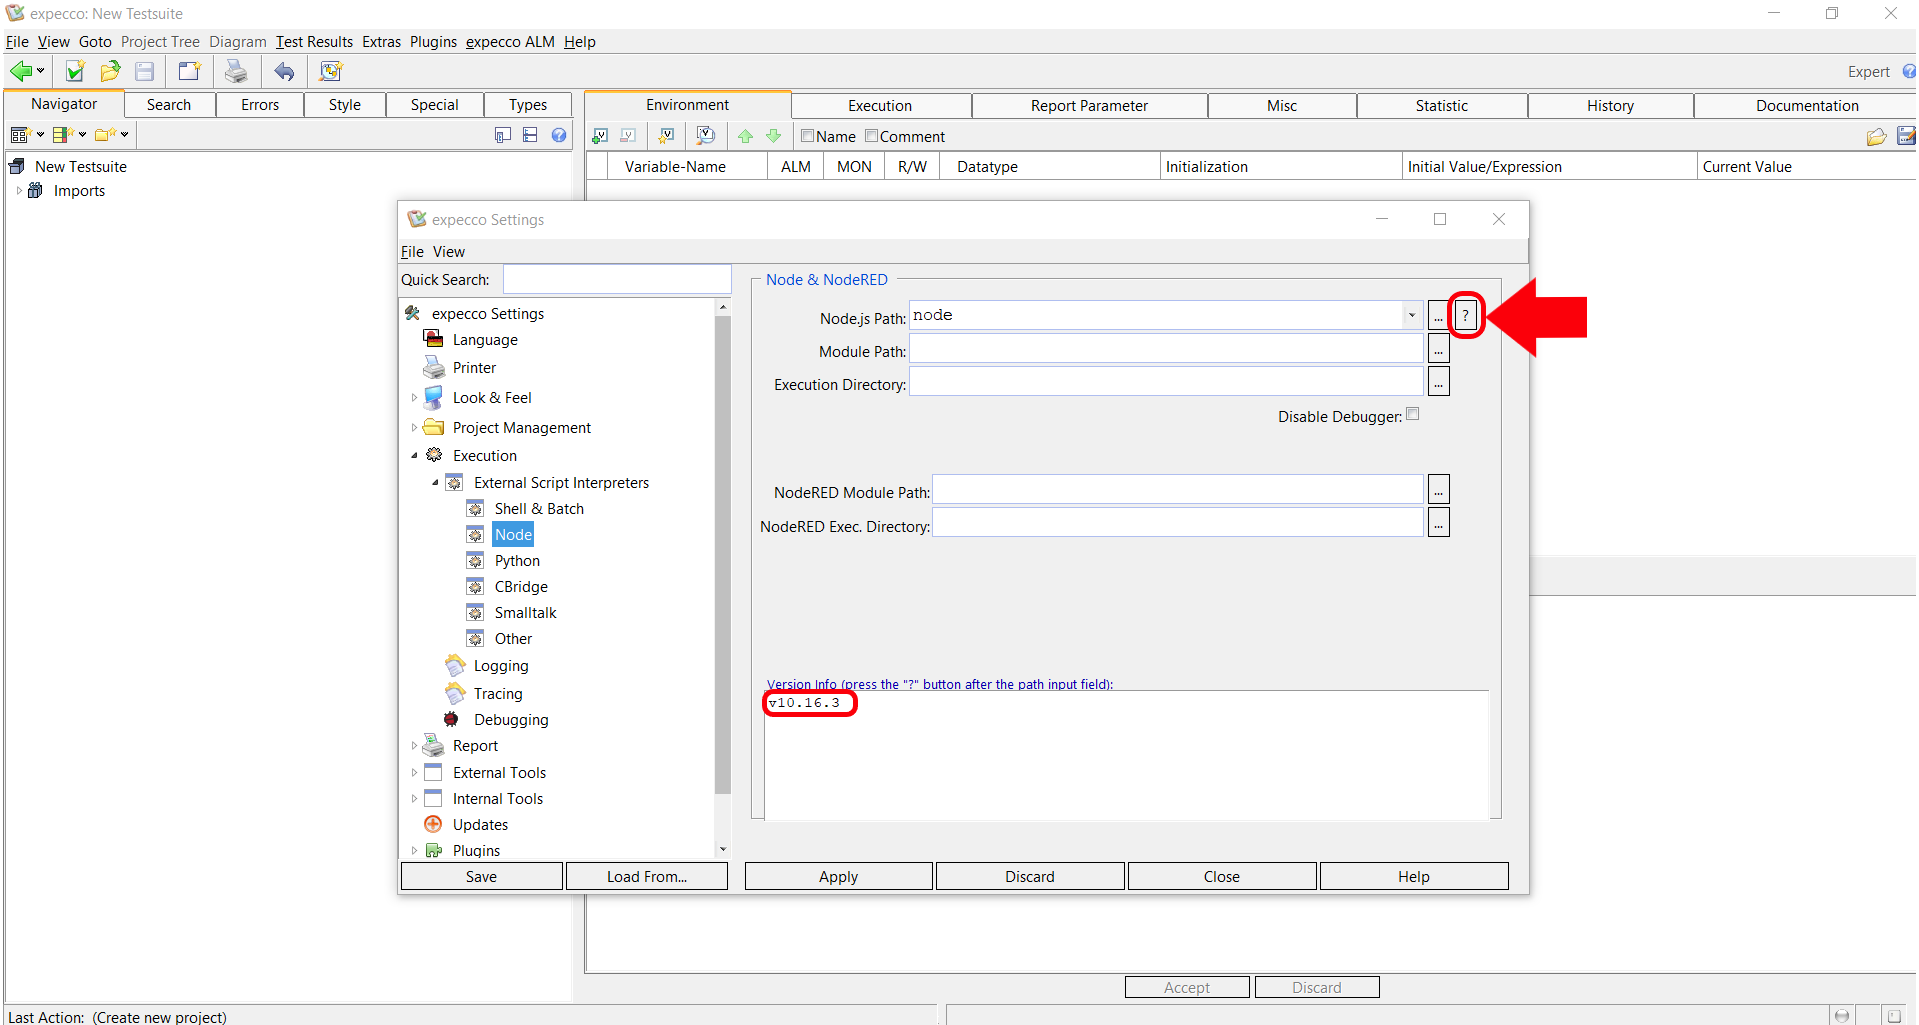Click the open folder toolbar icon
Viewport: 1919px width, 1025px height.
pyautogui.click(x=110, y=71)
